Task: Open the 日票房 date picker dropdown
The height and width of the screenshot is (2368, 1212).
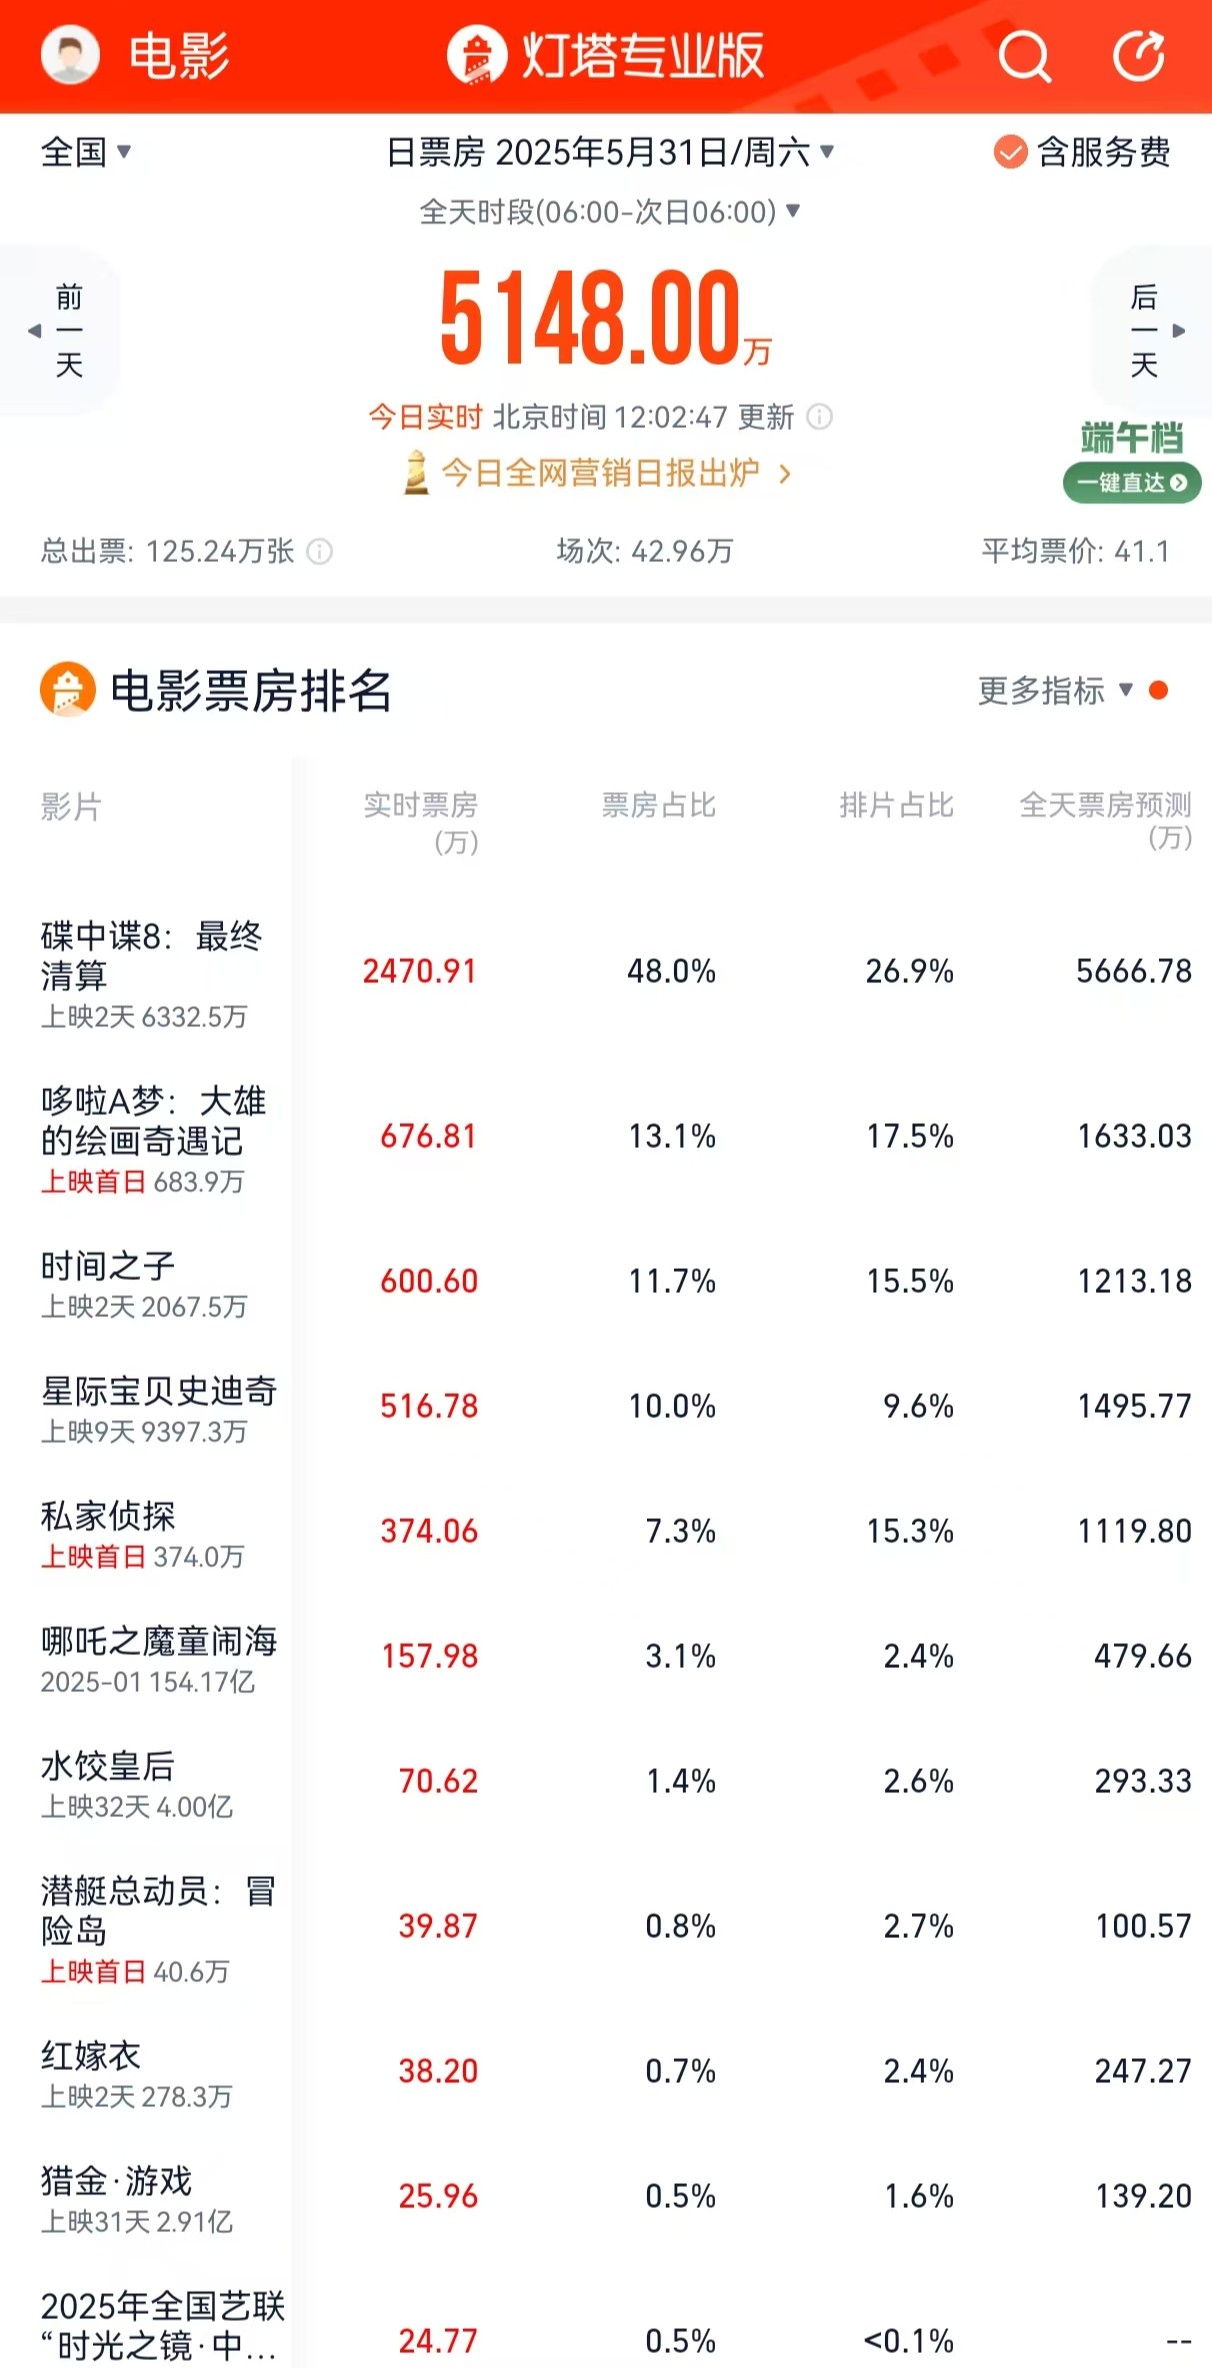Action: [610, 152]
